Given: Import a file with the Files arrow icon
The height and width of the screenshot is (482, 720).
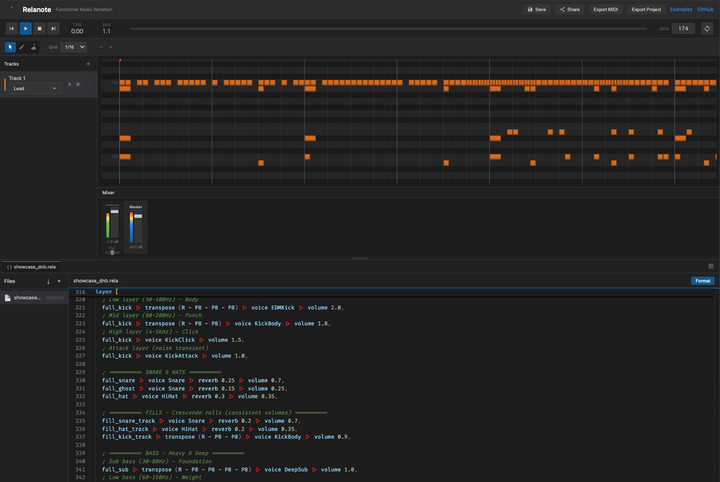Looking at the screenshot, I should 48,282.
